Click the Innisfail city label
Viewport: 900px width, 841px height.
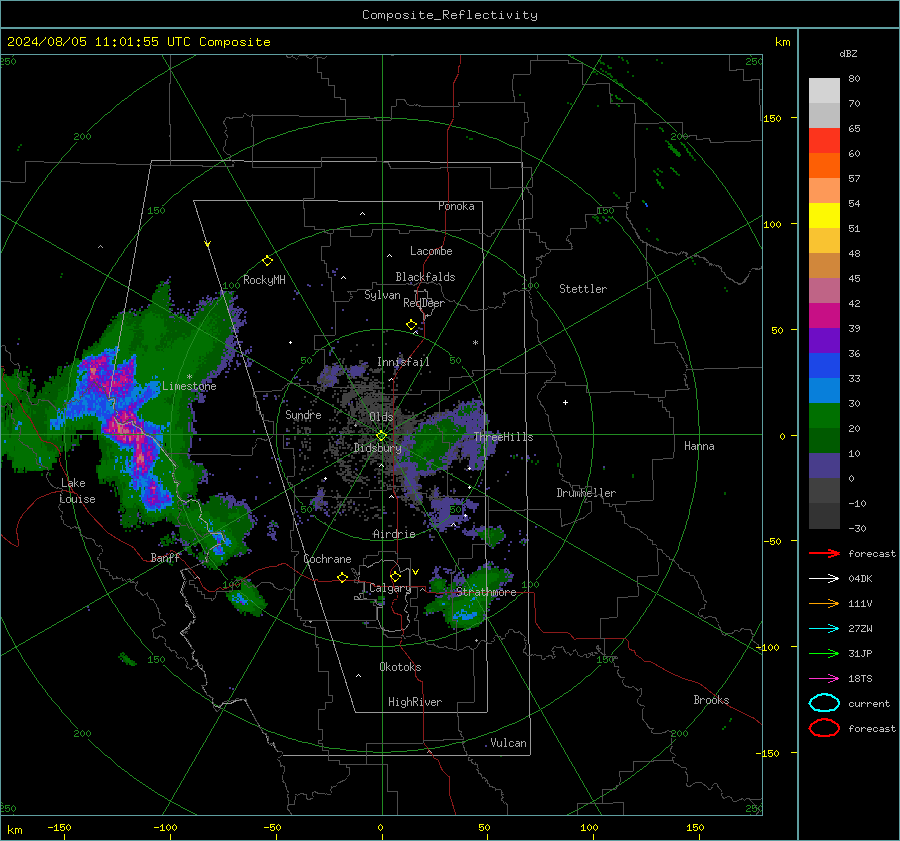tap(403, 362)
